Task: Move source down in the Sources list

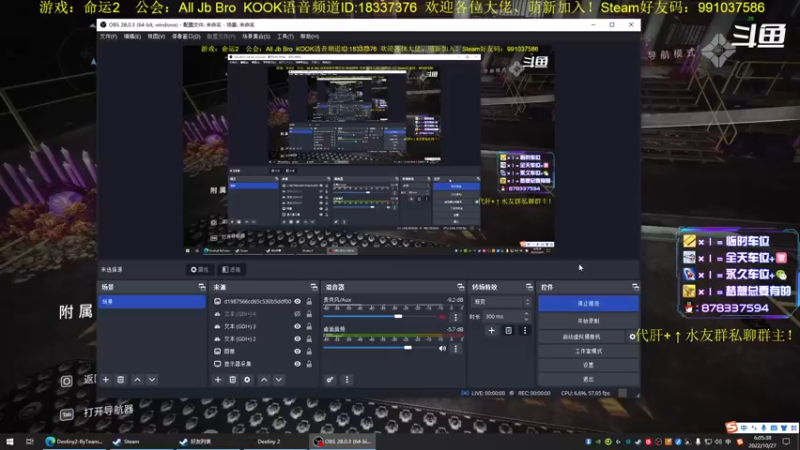Action: [x=279, y=380]
